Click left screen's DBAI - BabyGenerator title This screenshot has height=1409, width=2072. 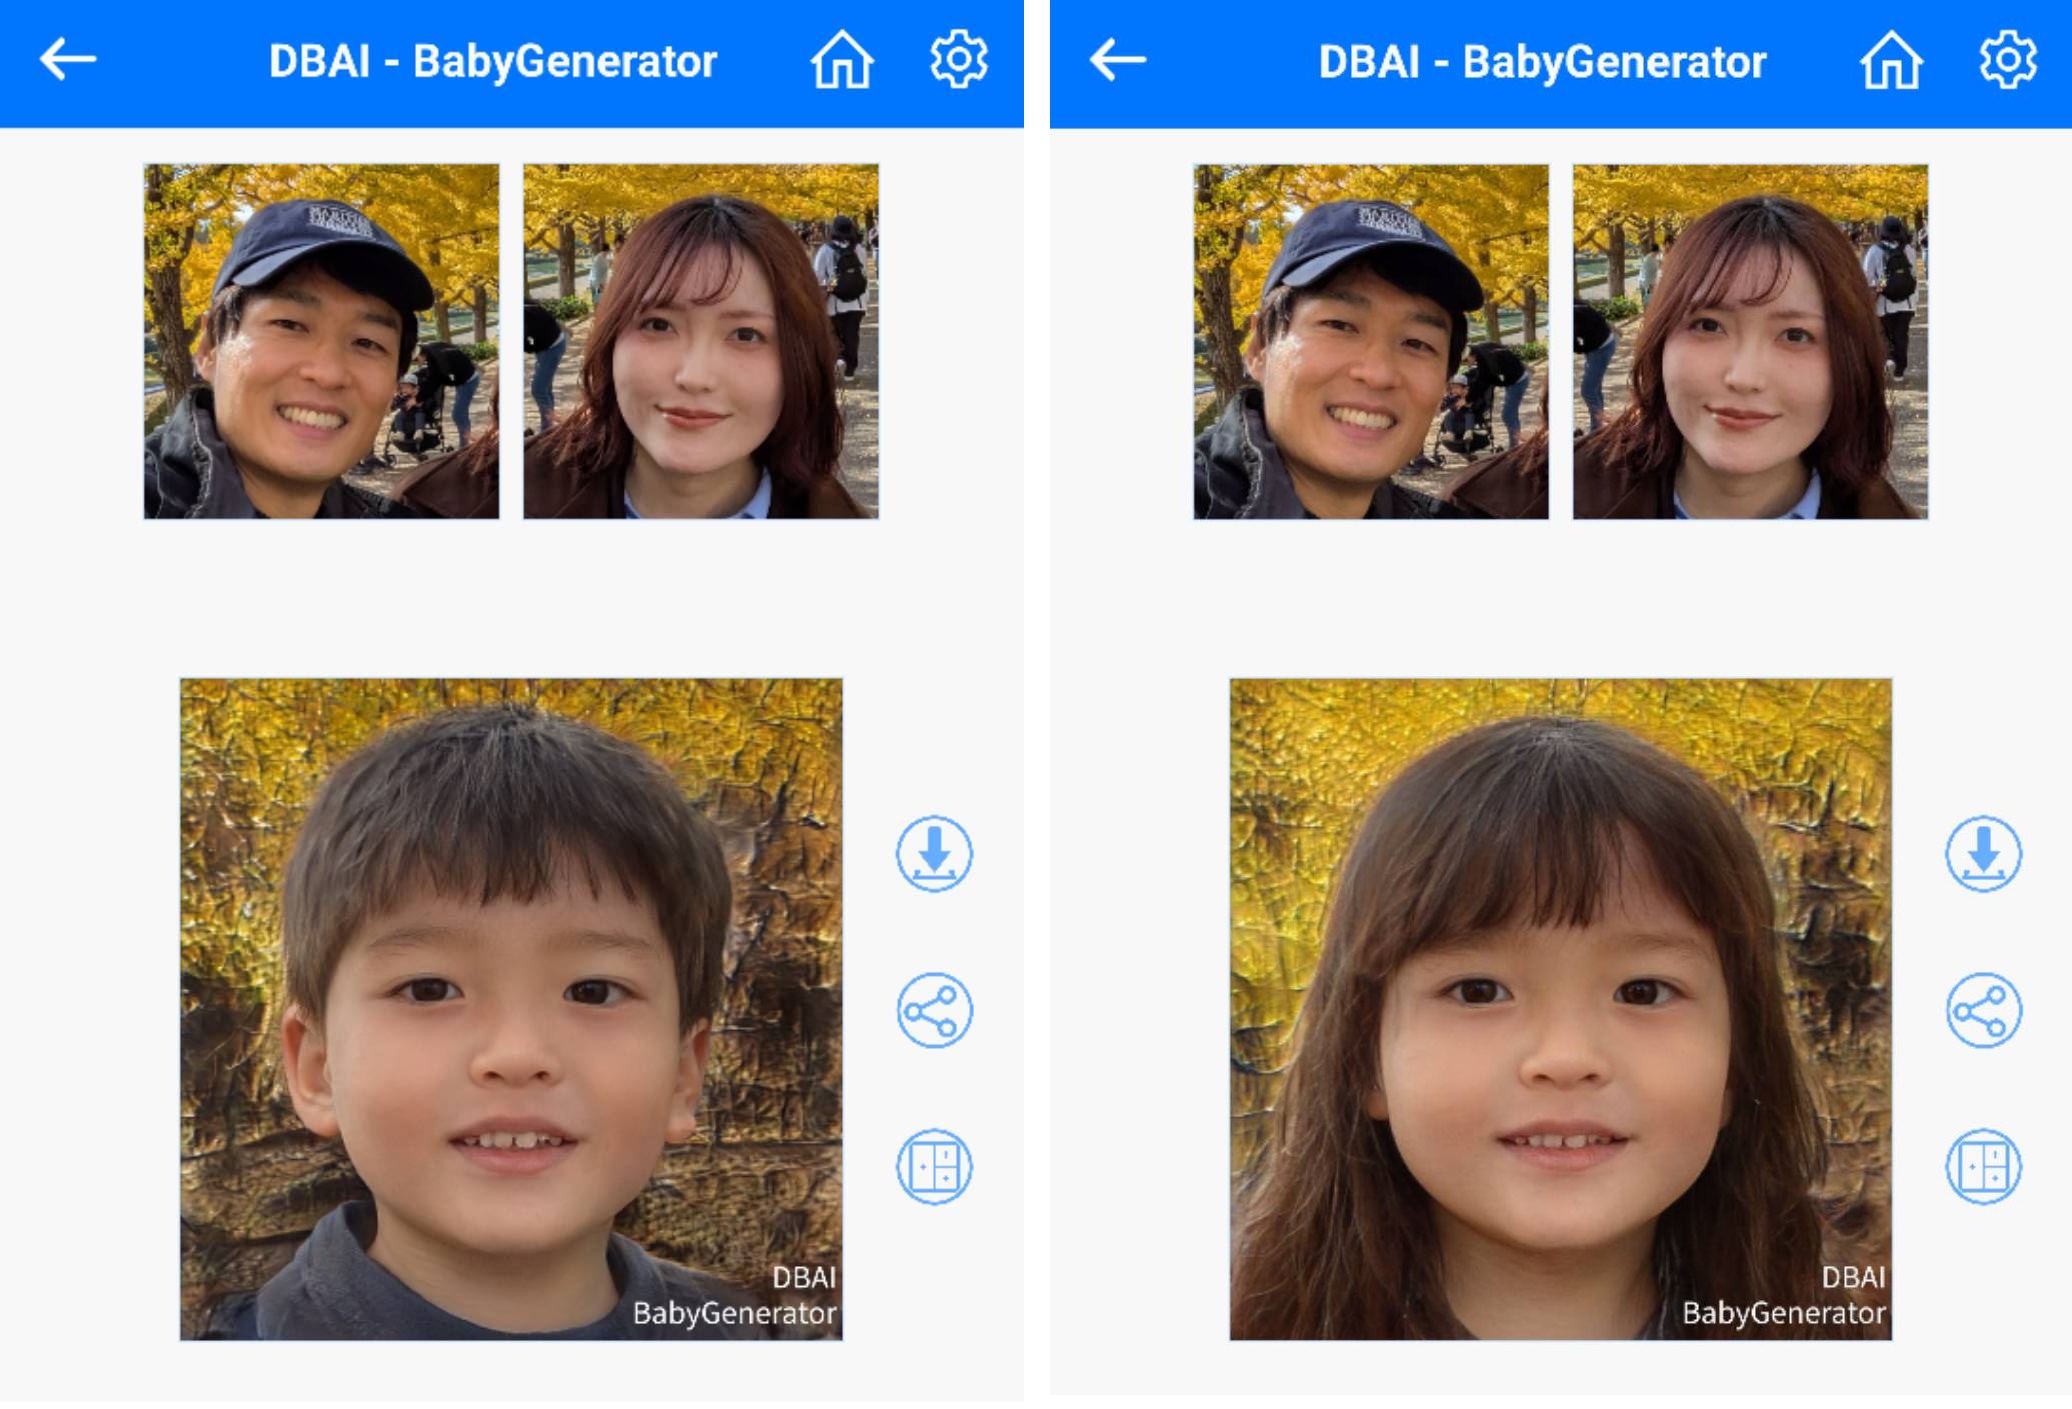[x=492, y=61]
